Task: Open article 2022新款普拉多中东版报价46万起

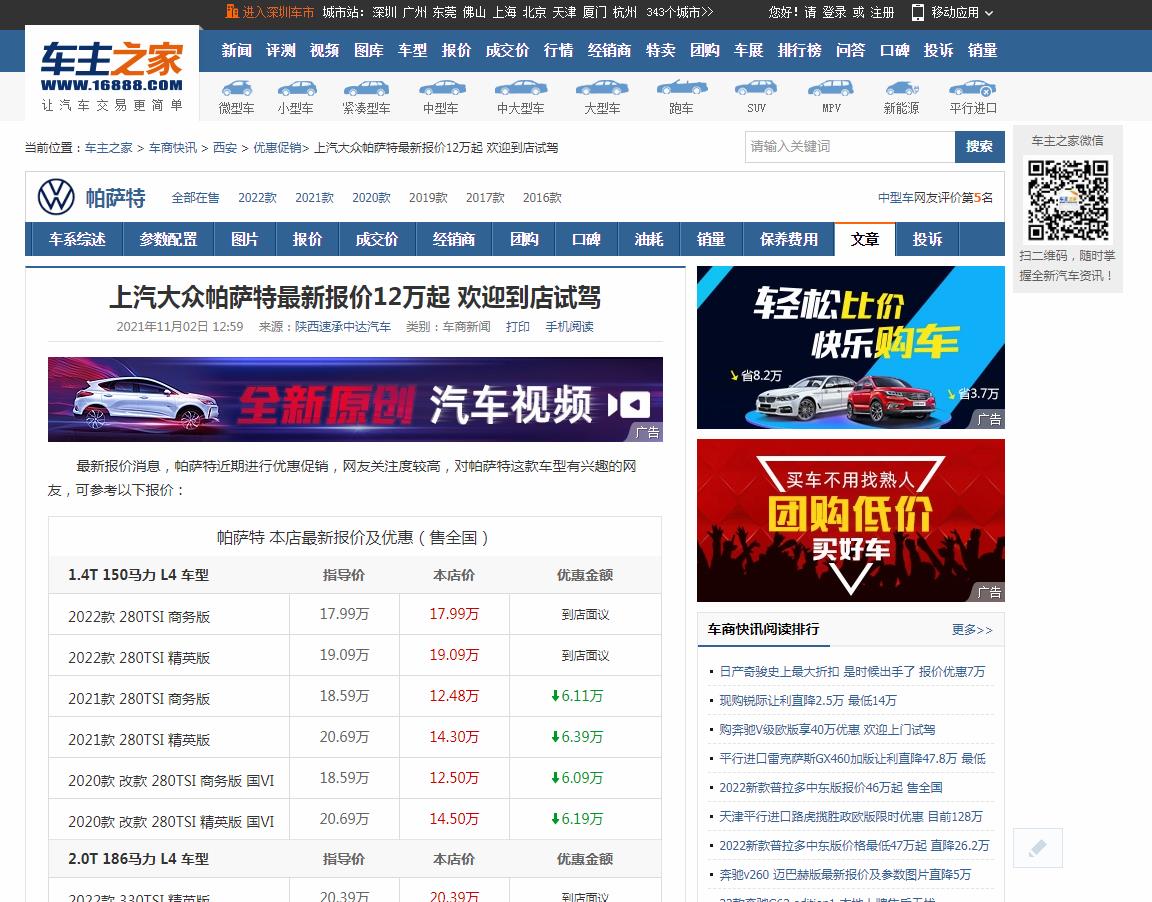Action: pos(831,787)
